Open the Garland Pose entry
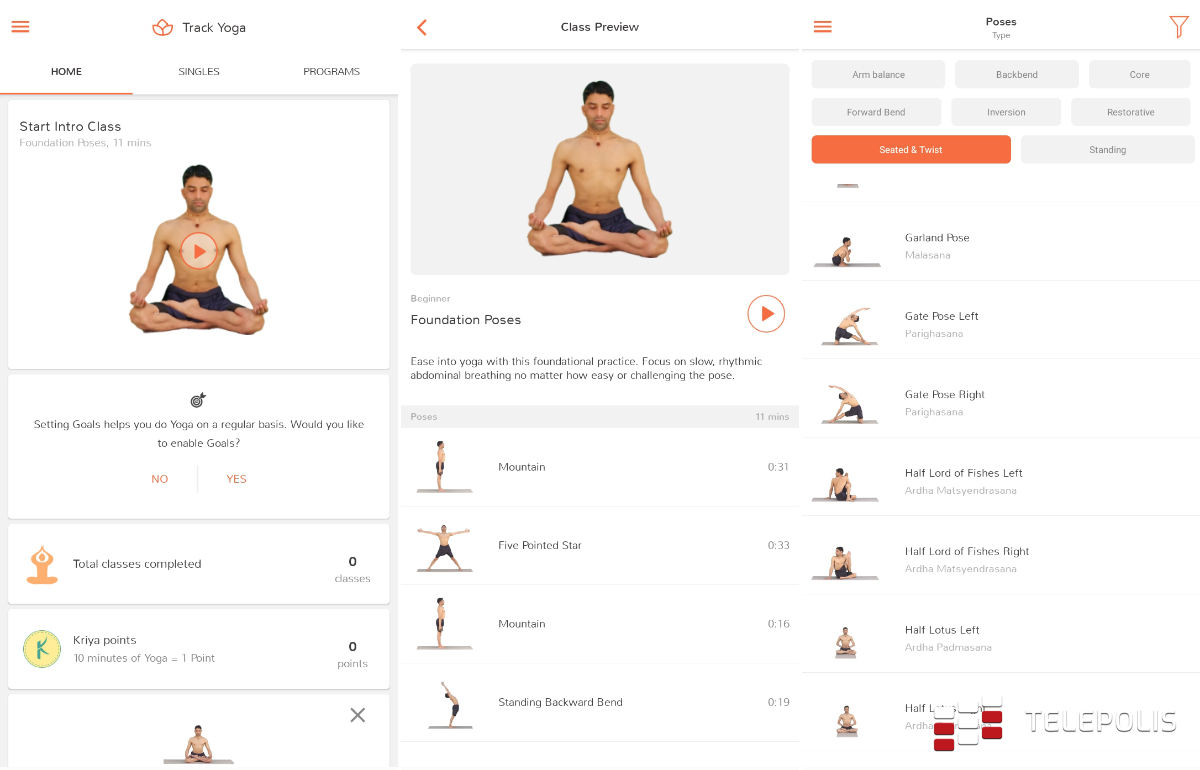This screenshot has height=770, width=1200. (1001, 246)
